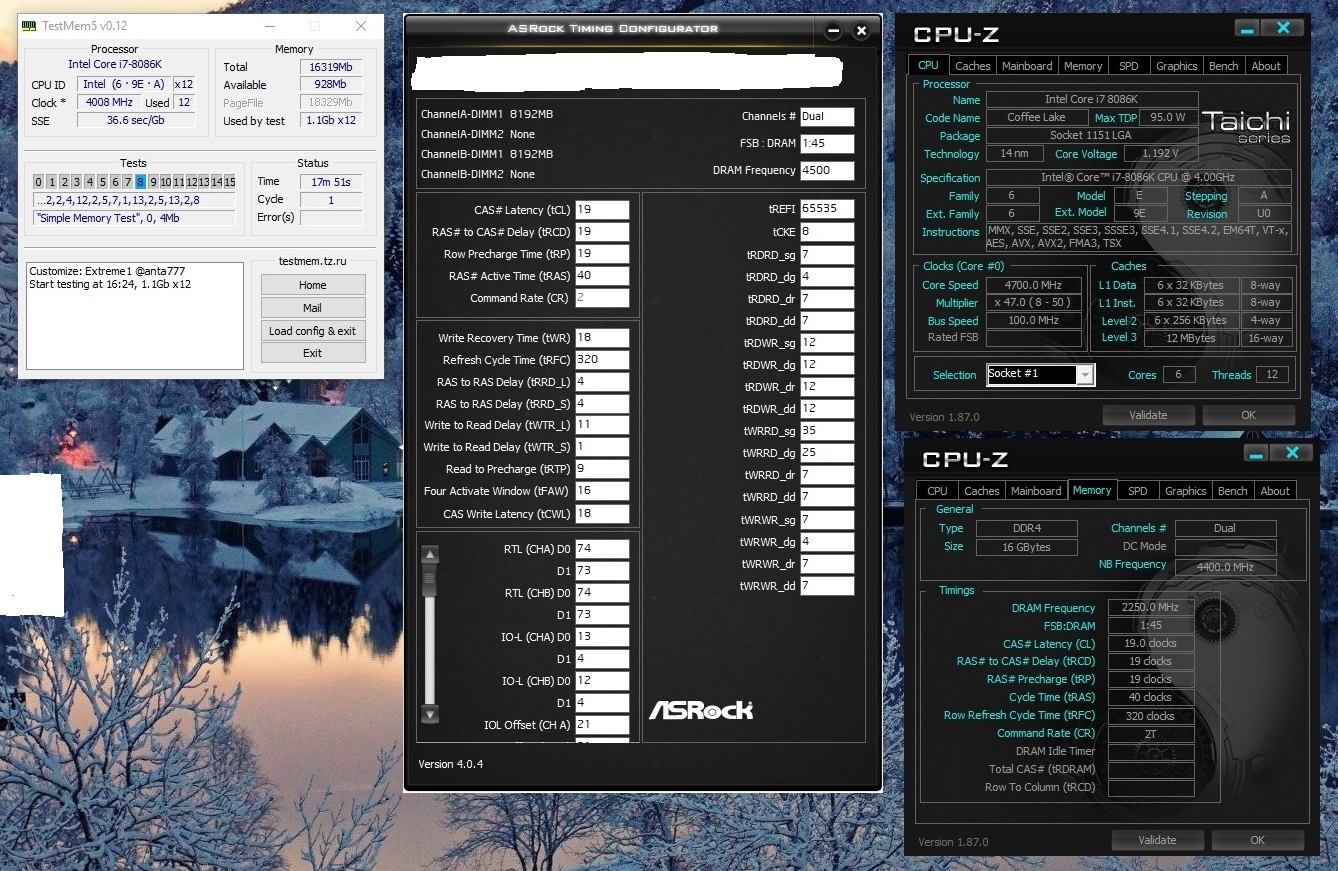Click the Total memory value 16319Mb
1338x871 pixels.
click(331, 67)
